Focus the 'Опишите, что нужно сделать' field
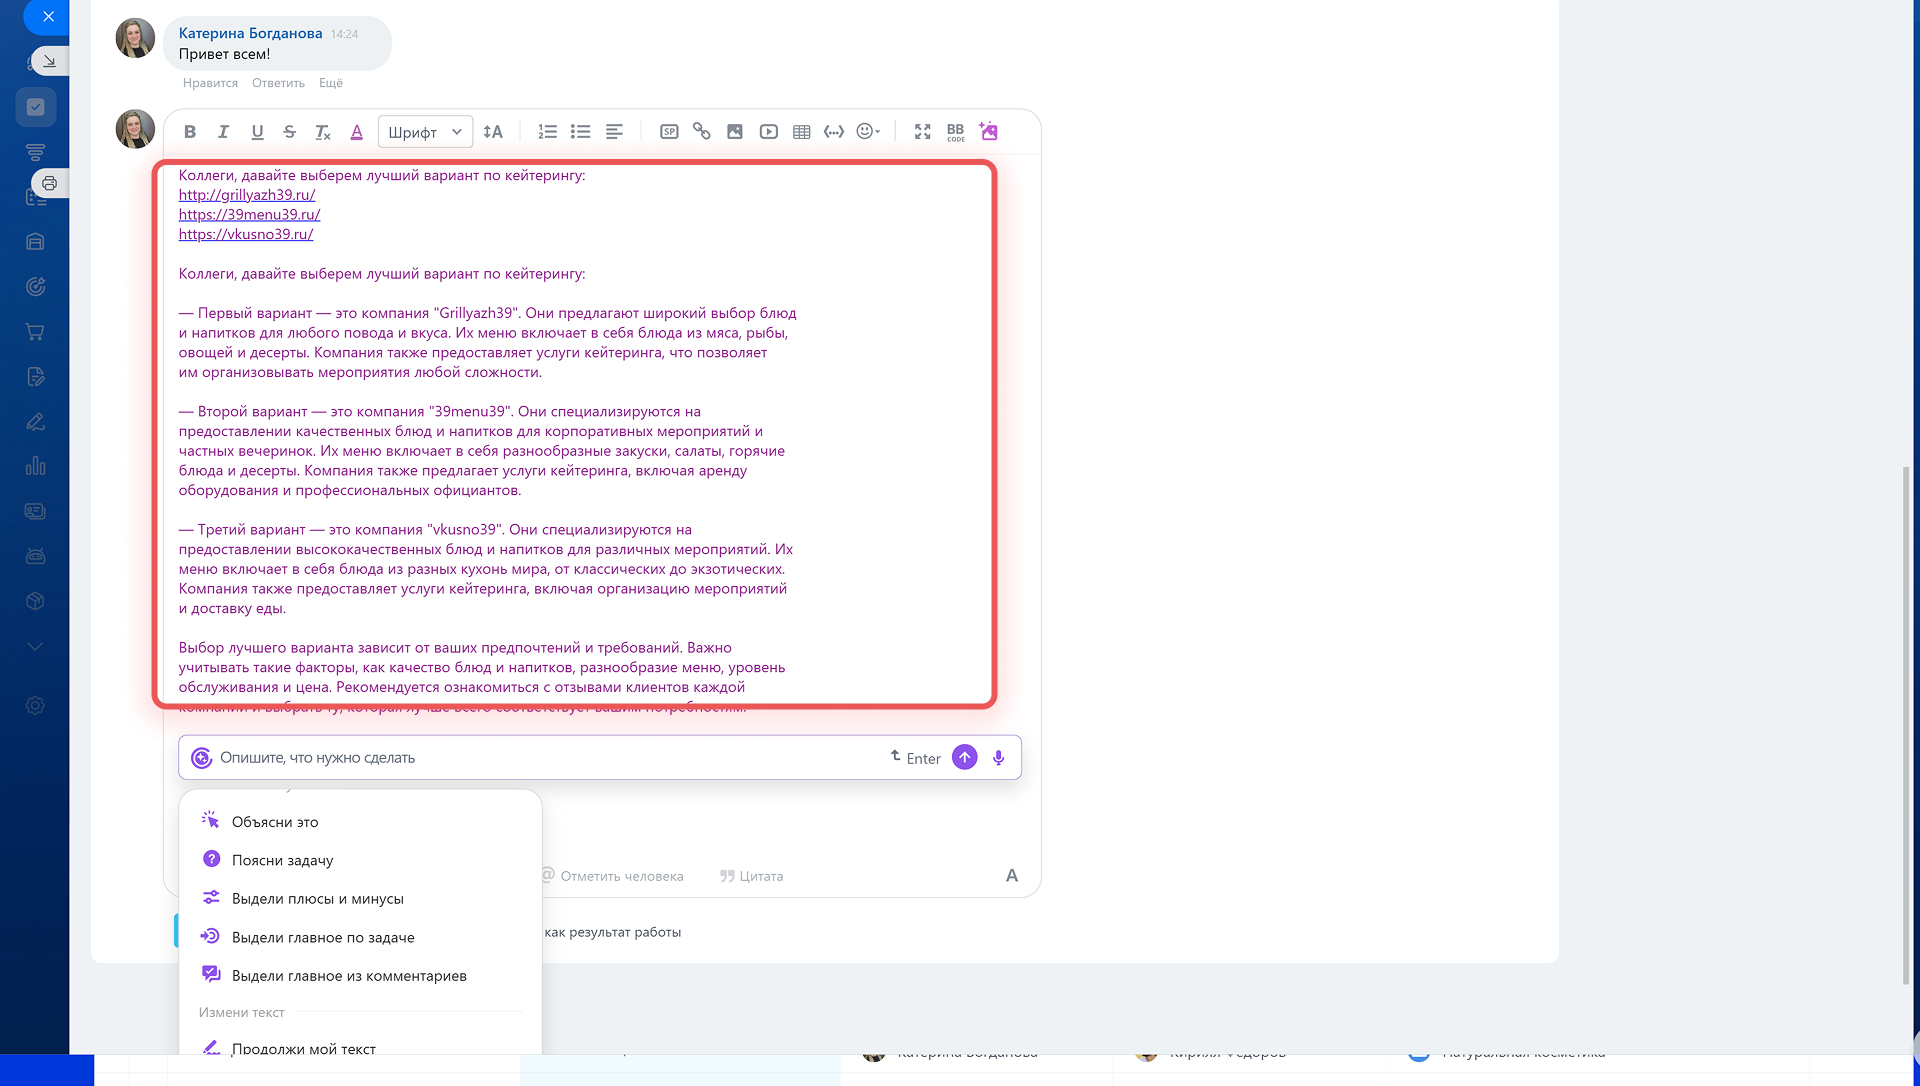This screenshot has width=1920, height=1086. 540,758
